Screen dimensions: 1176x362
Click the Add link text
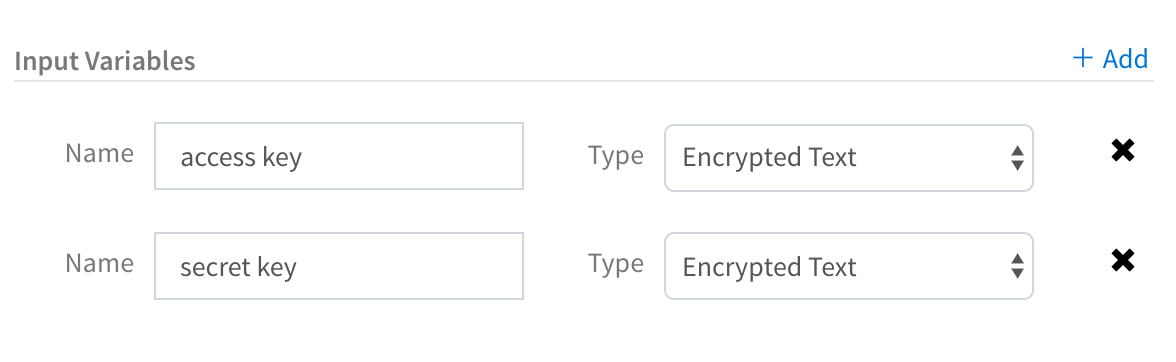(x=1125, y=58)
